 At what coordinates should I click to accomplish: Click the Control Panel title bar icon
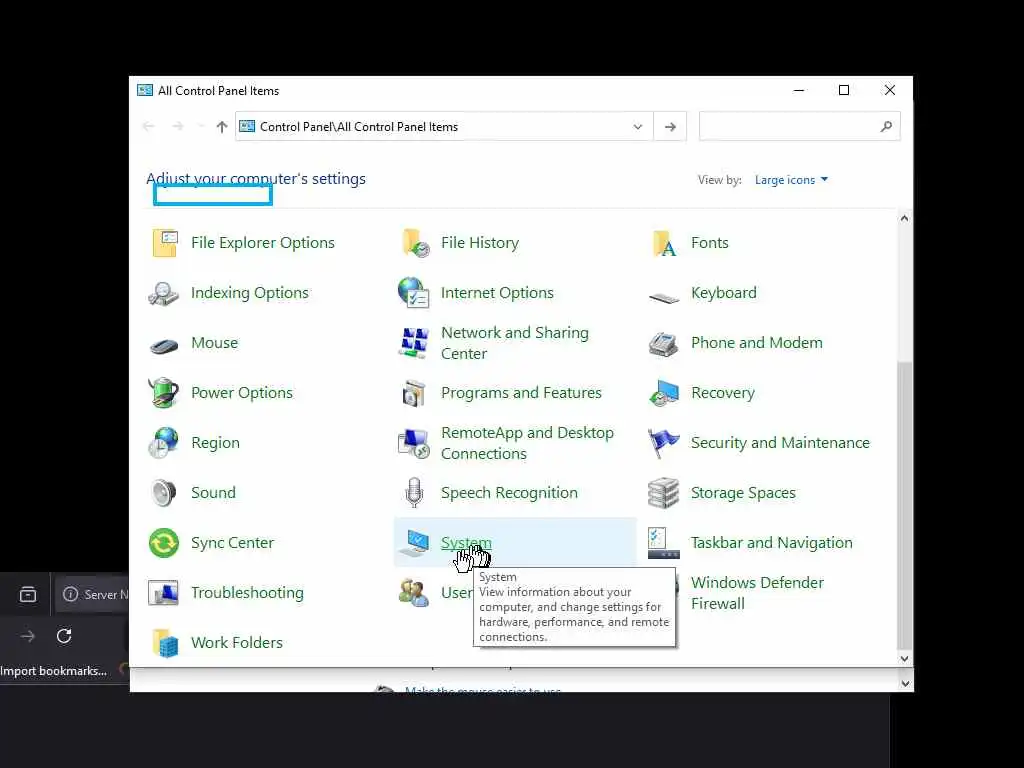[x=145, y=90]
